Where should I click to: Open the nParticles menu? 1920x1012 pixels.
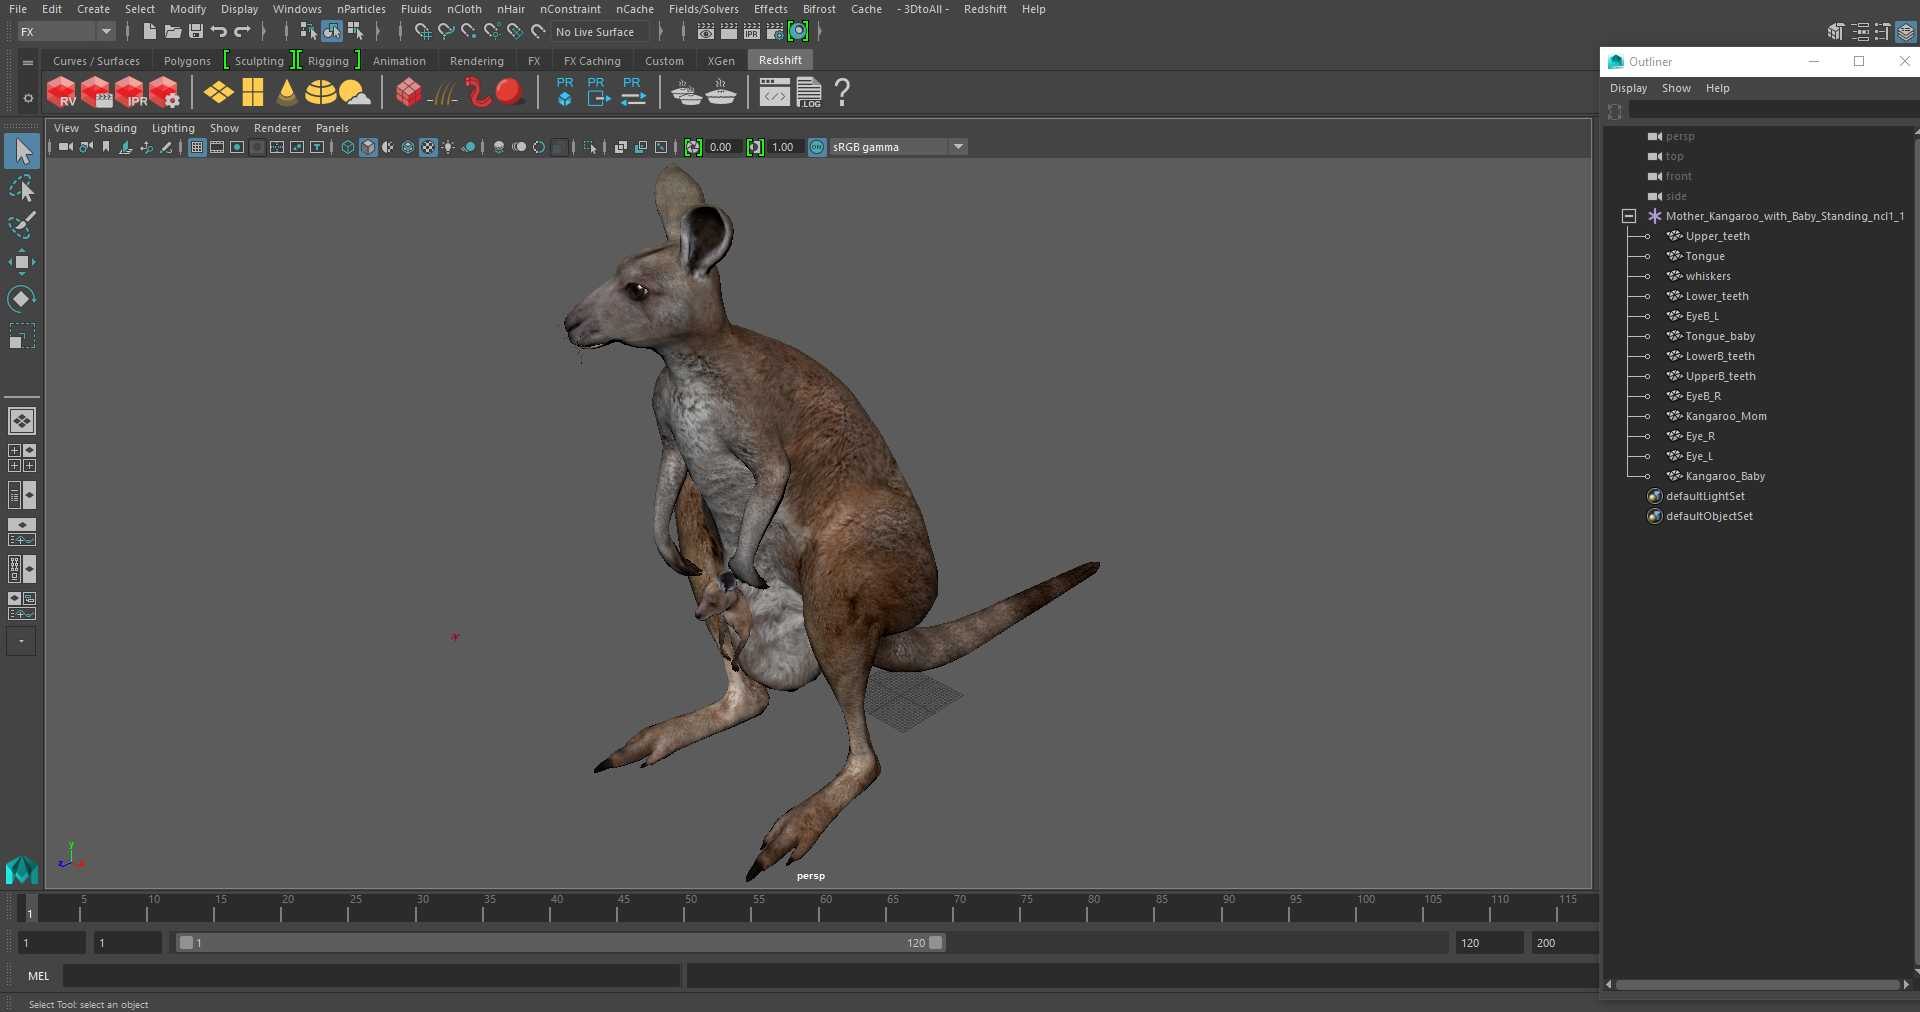pos(361,9)
